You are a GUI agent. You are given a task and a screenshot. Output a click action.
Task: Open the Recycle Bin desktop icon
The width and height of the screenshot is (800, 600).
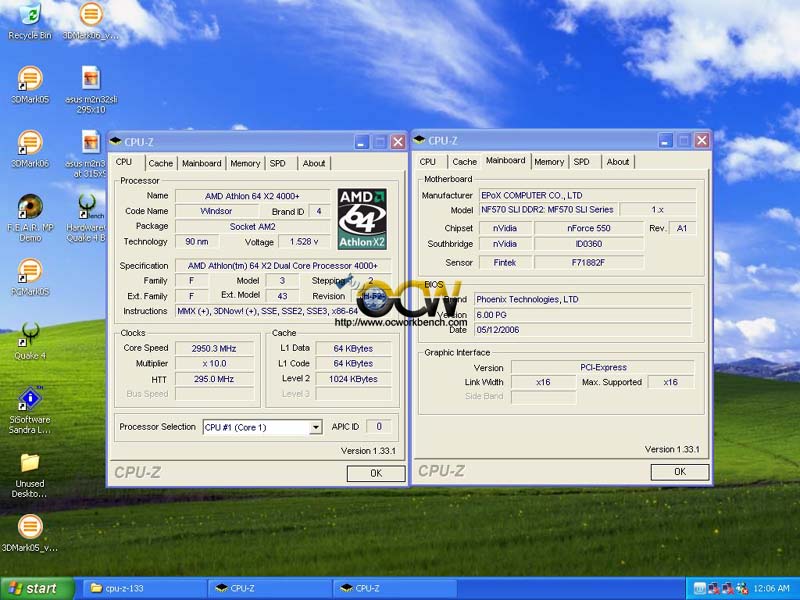tap(30, 20)
